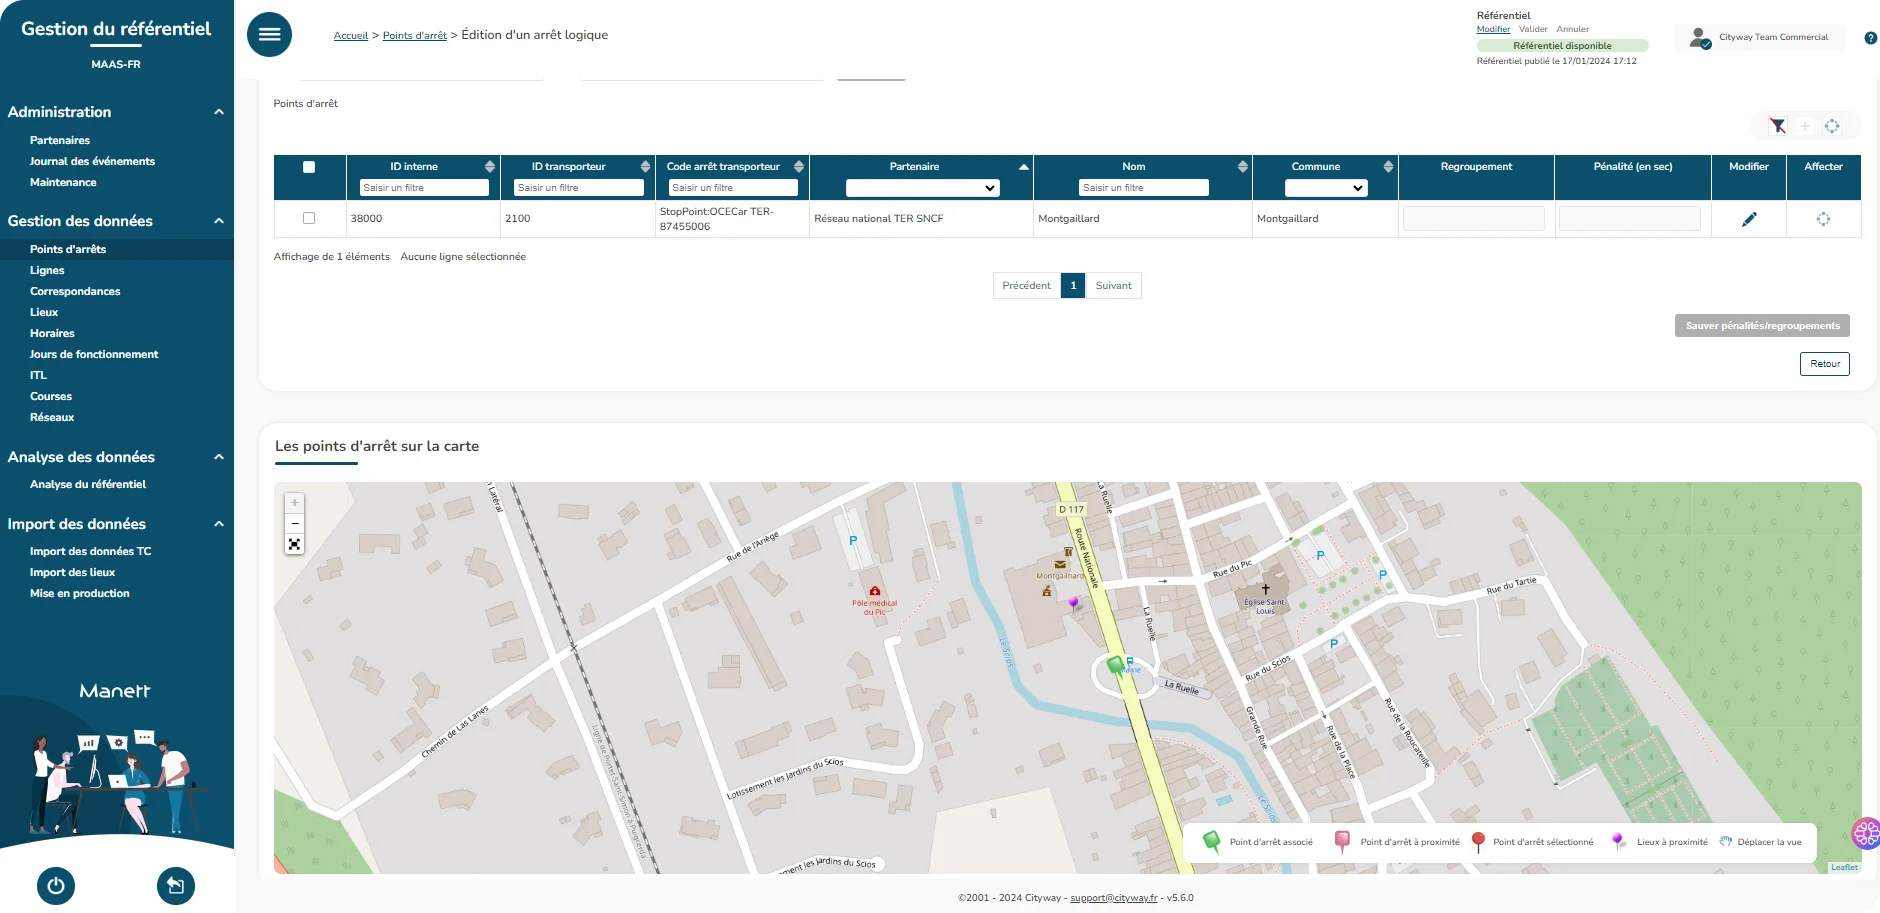Open the Partenaire filter dropdown
The height and width of the screenshot is (913, 1880).
pyautogui.click(x=921, y=187)
